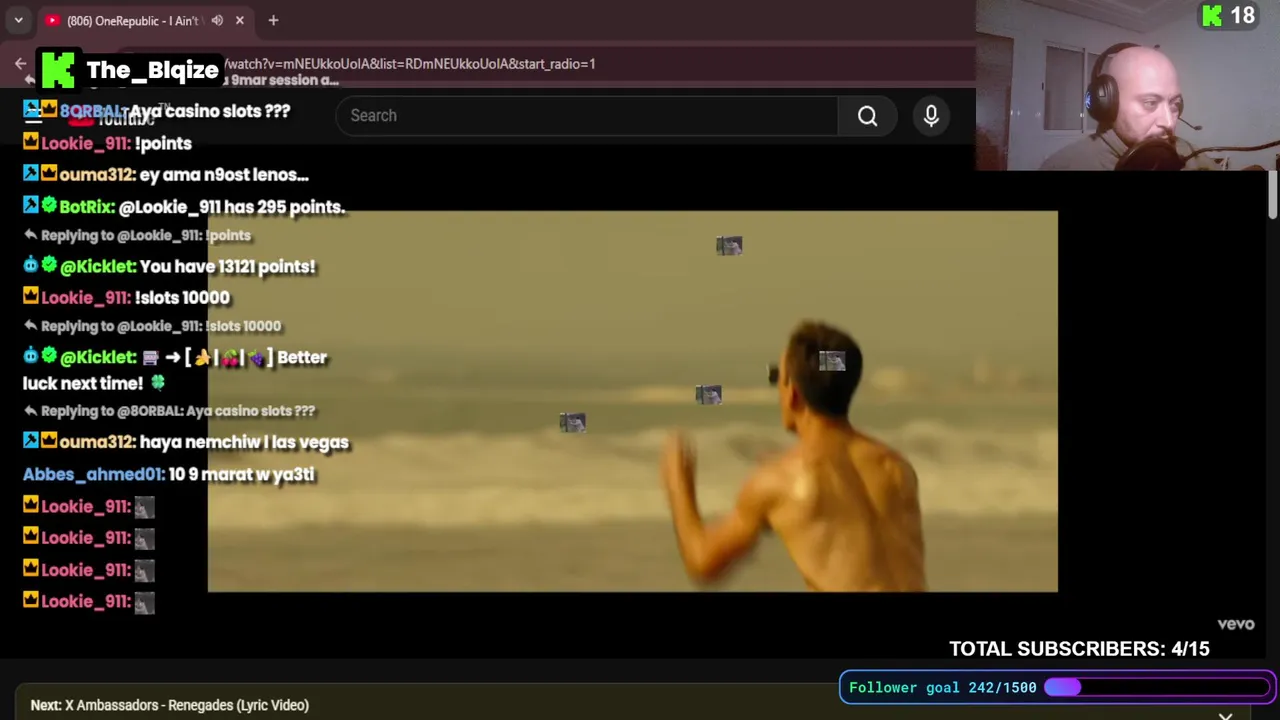
Task: Click the Kick logo beside The_Blqize
Action: 58,70
